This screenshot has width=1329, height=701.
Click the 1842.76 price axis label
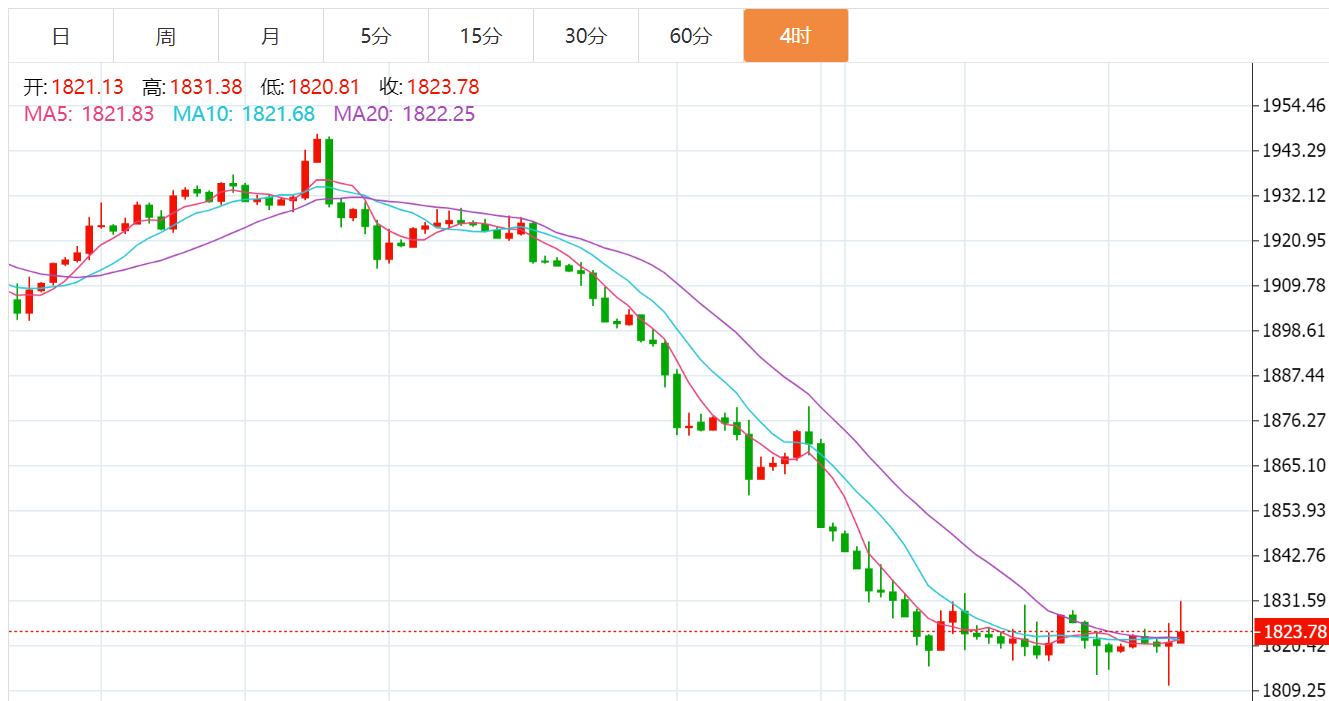pyautogui.click(x=1293, y=555)
